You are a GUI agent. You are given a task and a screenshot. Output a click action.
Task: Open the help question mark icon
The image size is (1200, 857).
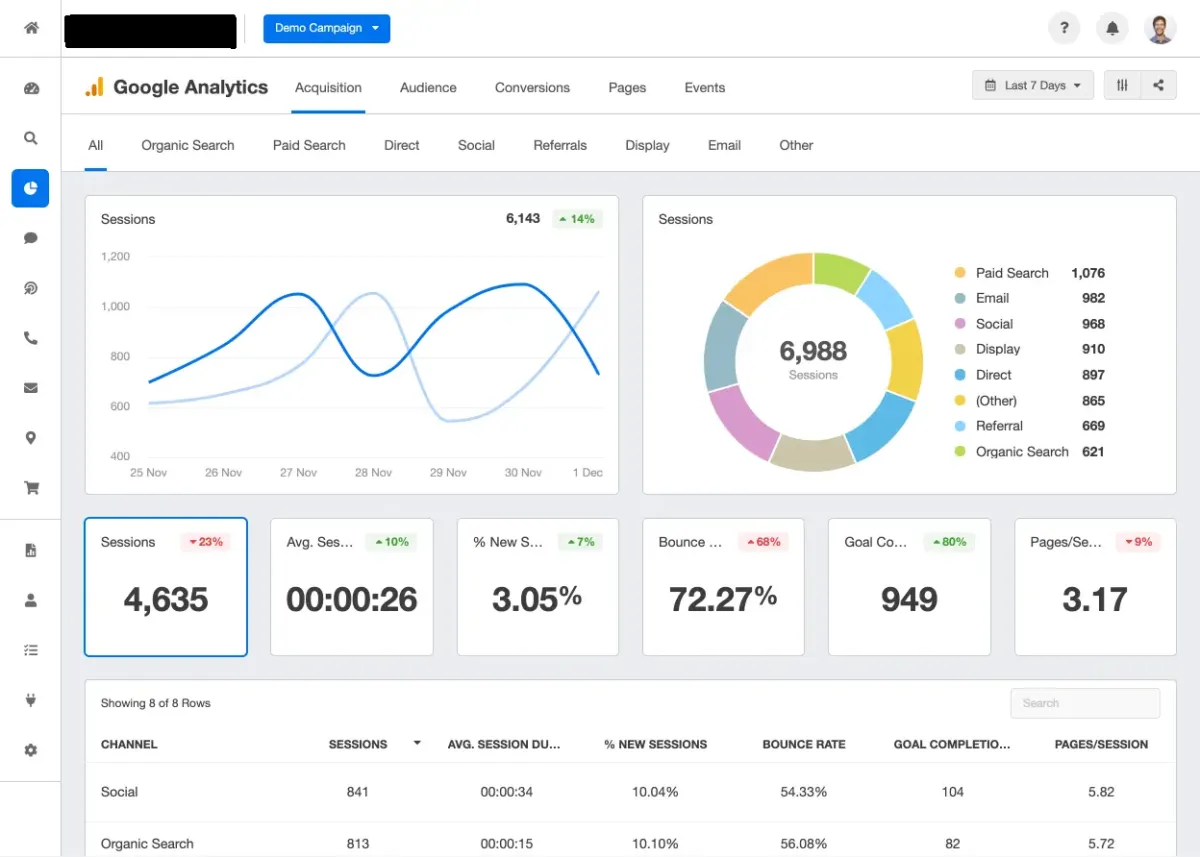coord(1064,28)
